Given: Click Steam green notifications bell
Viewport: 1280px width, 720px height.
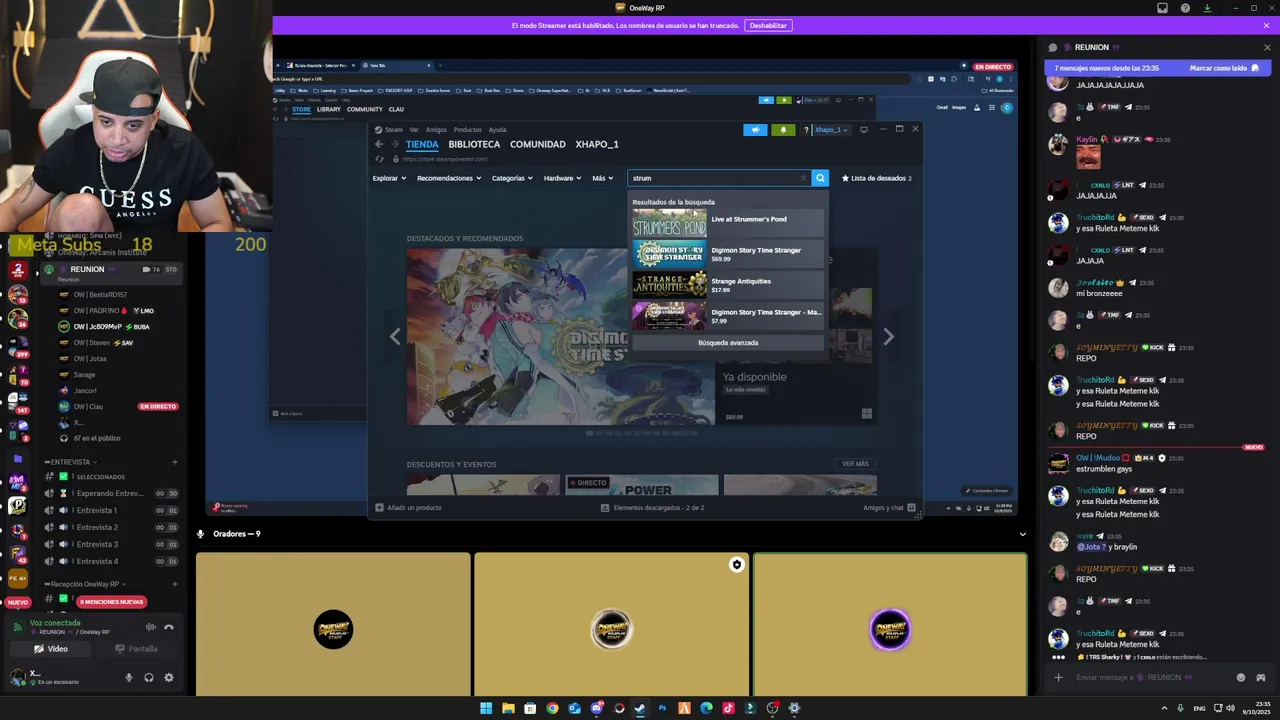Looking at the screenshot, I should 783,129.
